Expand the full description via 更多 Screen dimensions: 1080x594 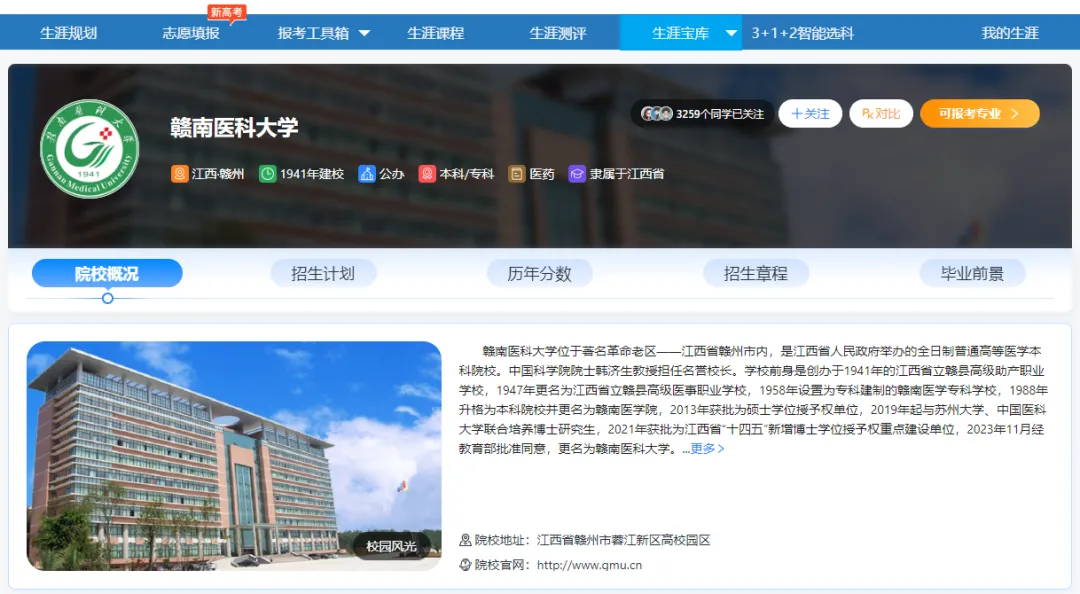(707, 449)
